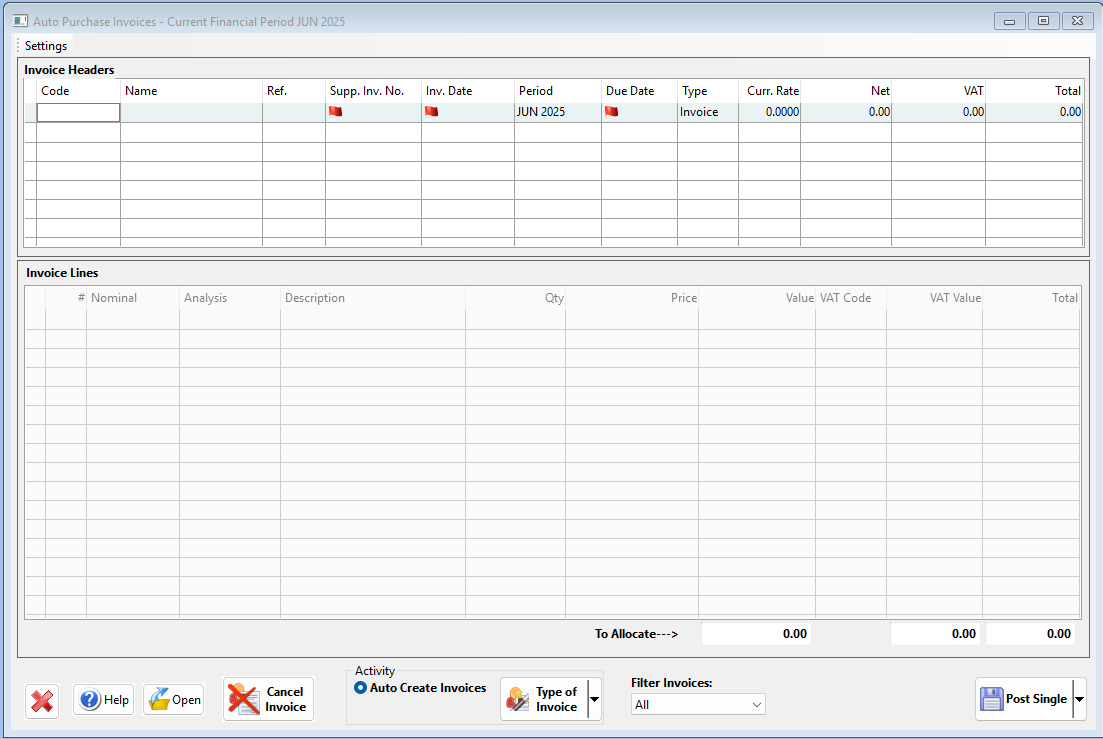
Task: Click the app icon in title bar
Action: [20, 21]
